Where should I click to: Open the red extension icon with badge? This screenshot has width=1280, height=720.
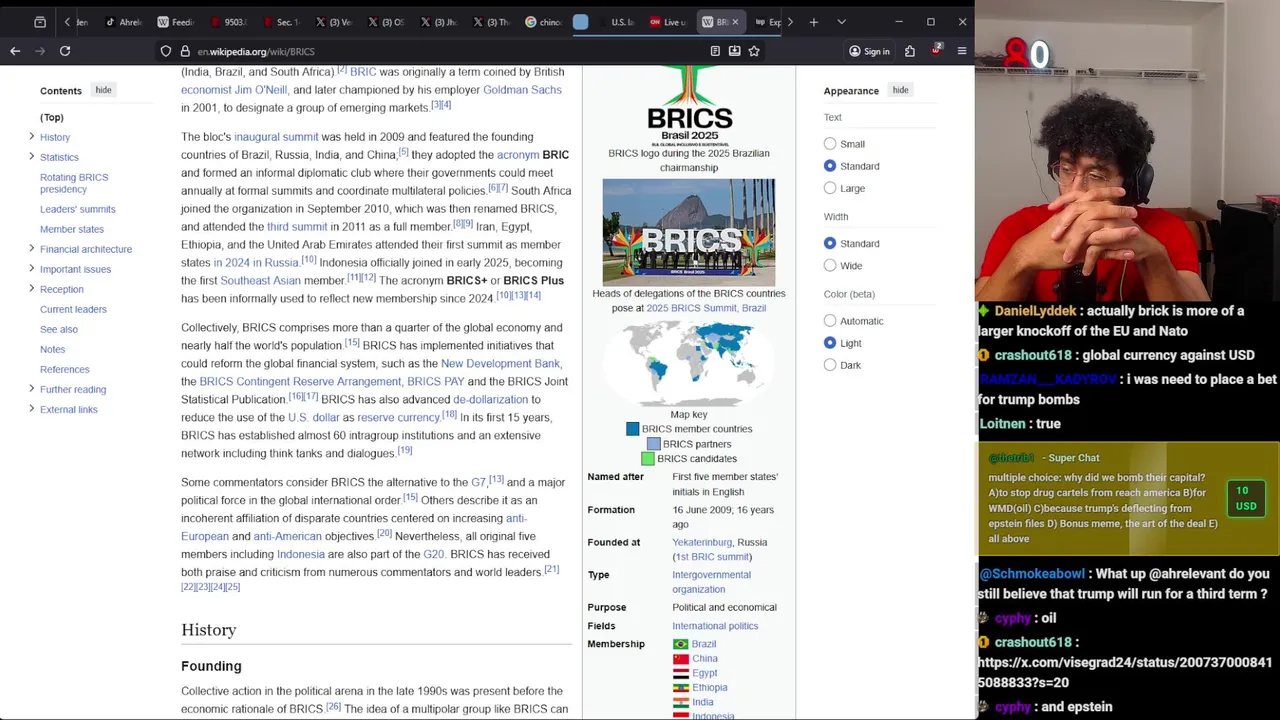pyautogui.click(x=936, y=51)
